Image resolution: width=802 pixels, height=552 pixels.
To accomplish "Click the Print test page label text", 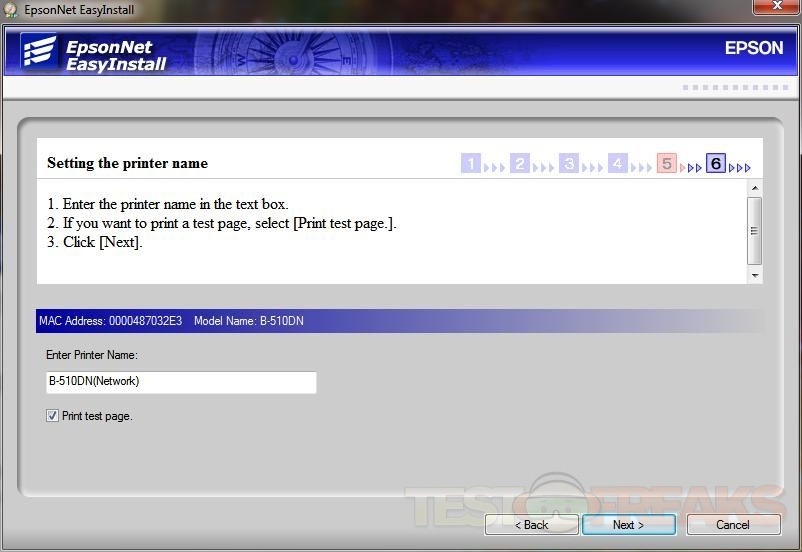I will (97, 416).
